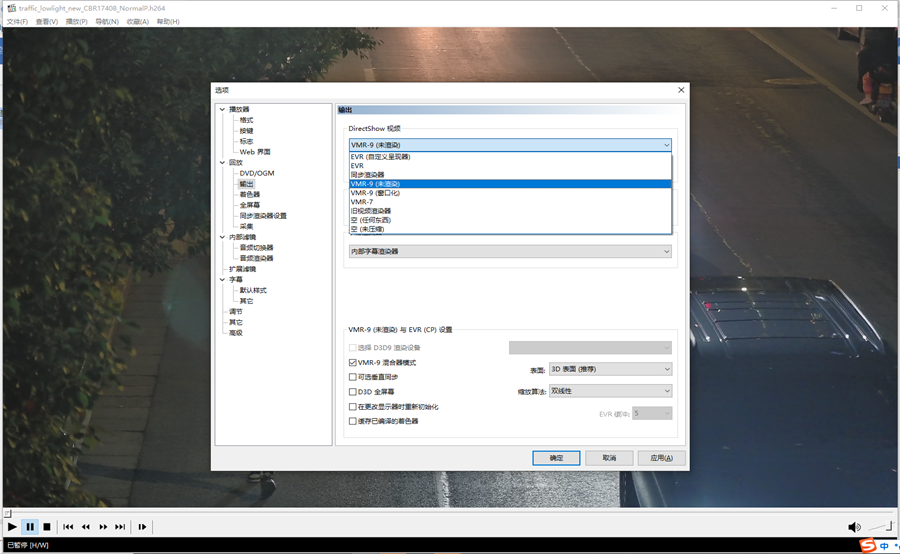Screen dimensions: 900x554
Task: Click the 确定 button to confirm options
Action: coord(556,458)
